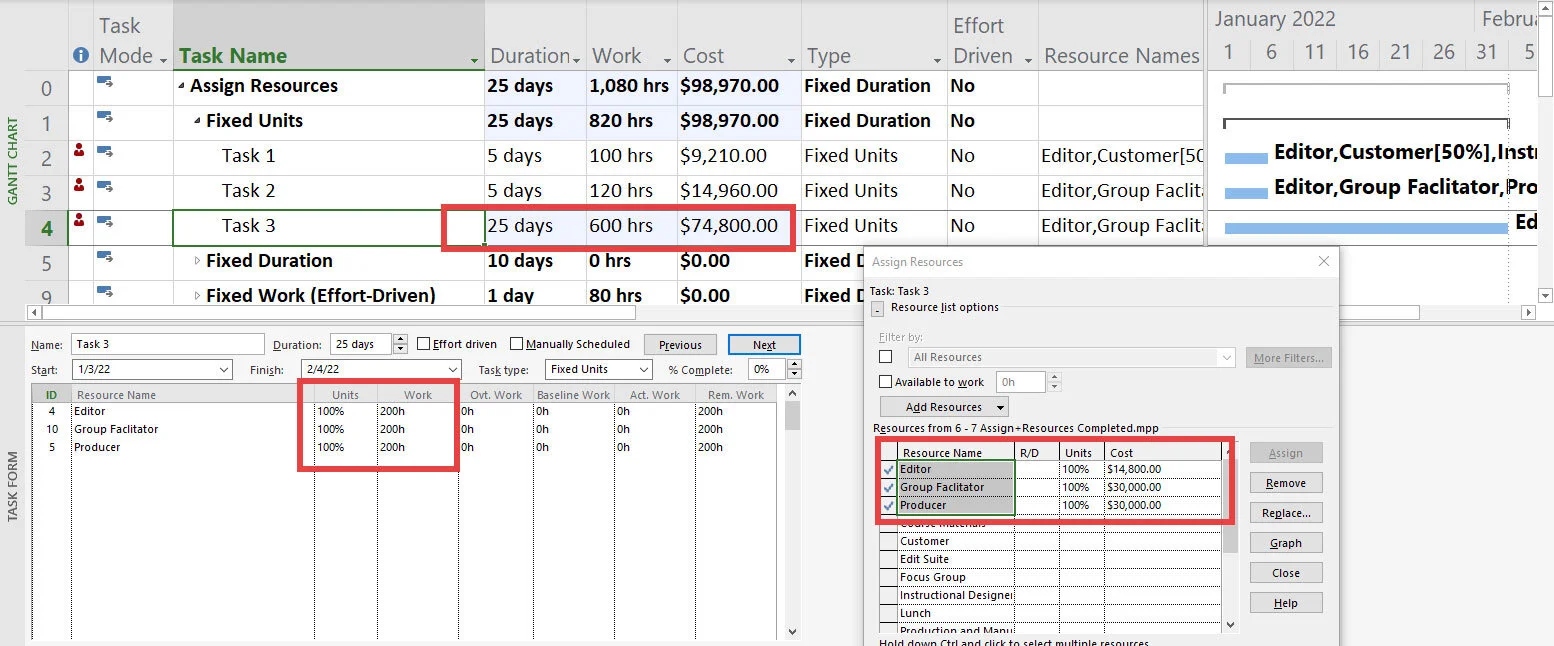The height and width of the screenshot is (646, 1554).
Task: Toggle the Manually Scheduled checkbox
Action: coord(516,344)
